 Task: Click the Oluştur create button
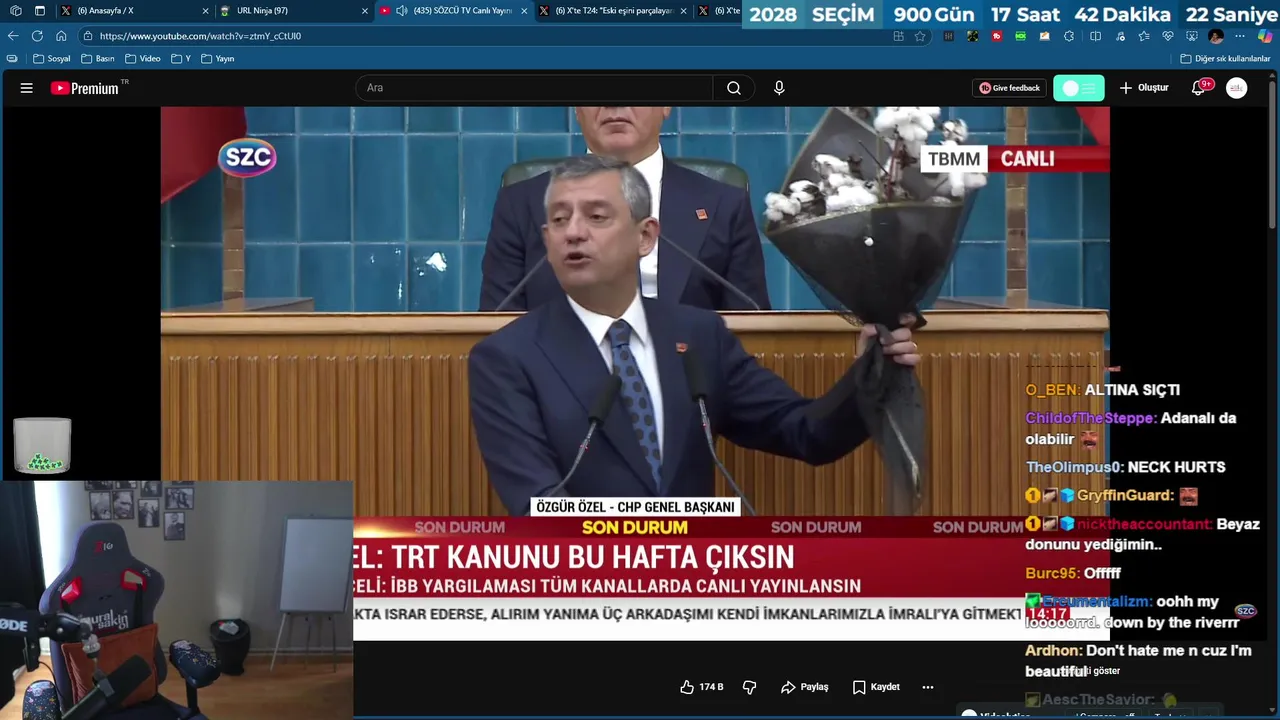pyautogui.click(x=1144, y=88)
